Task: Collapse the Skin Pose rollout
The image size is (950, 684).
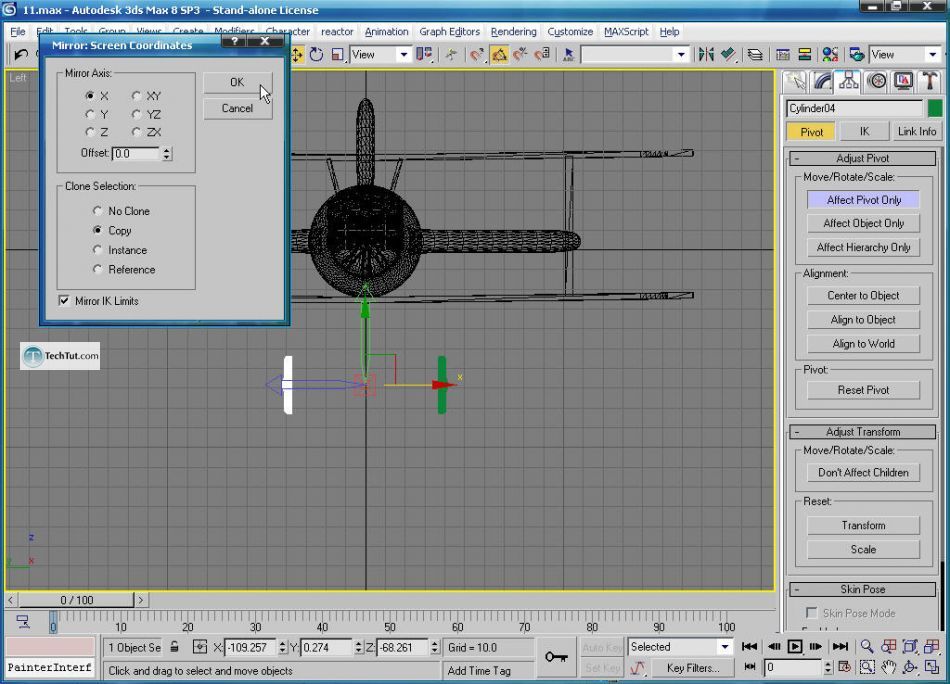Action: pyautogui.click(x=862, y=589)
